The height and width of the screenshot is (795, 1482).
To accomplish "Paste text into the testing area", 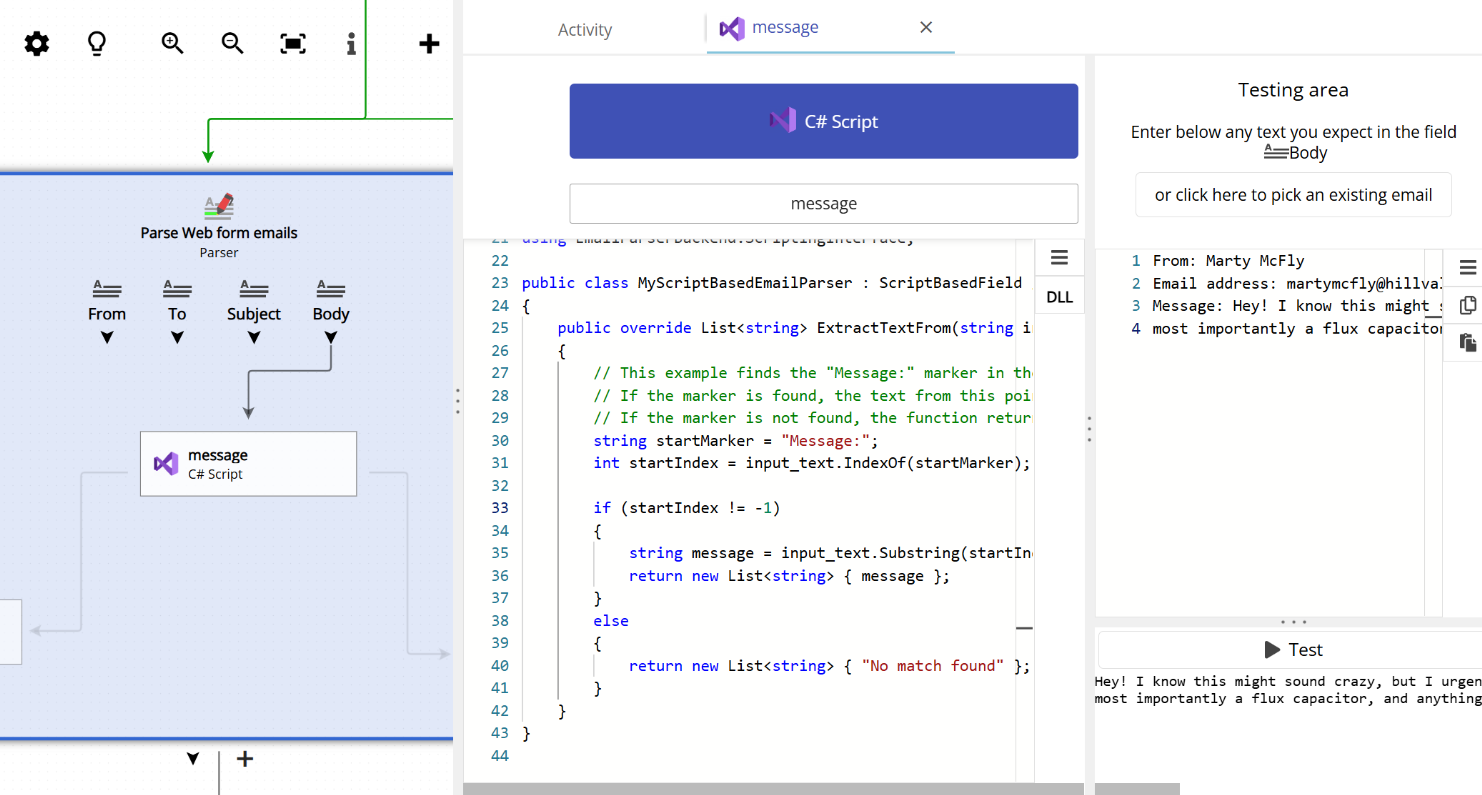I will [x=1468, y=342].
